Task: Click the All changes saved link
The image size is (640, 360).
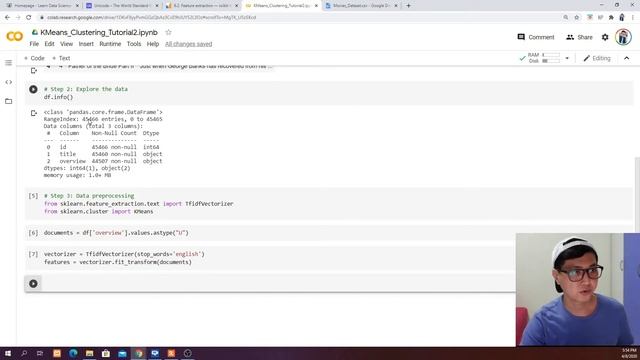Action: [x=189, y=44]
